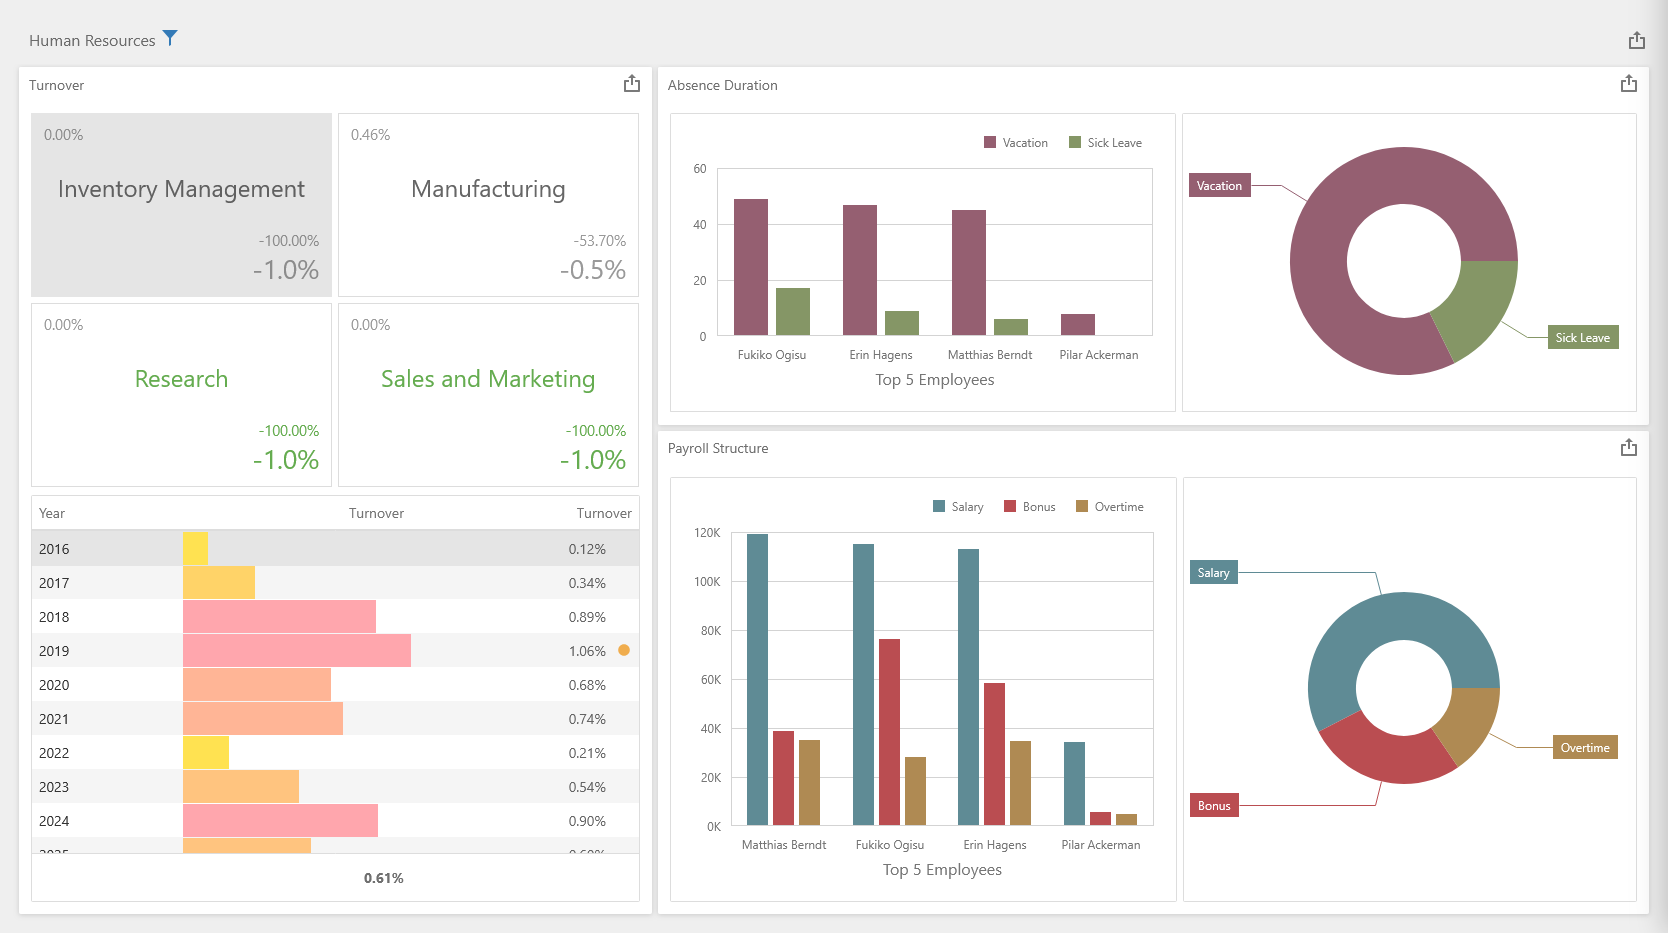1668x933 pixels.
Task: Toggle Overtime legend item in Payroll chart
Action: pyautogui.click(x=1109, y=507)
